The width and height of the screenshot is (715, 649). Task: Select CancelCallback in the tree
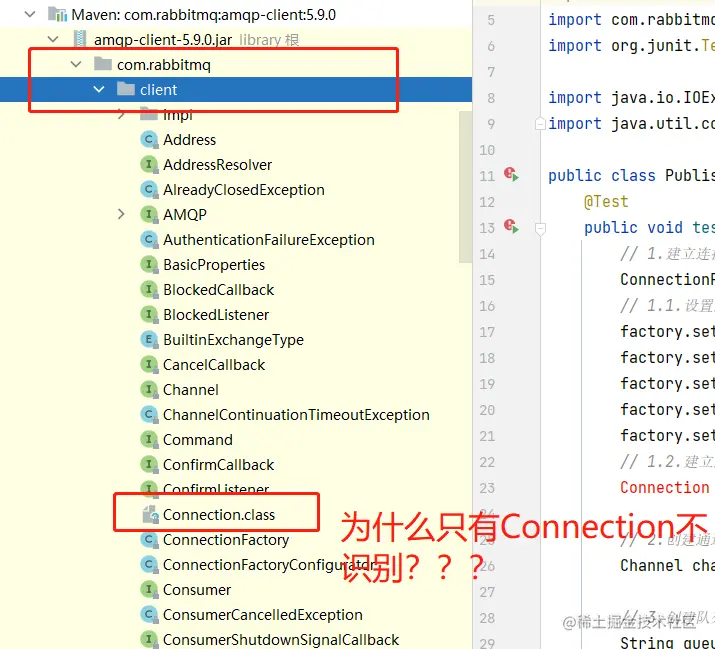tap(214, 365)
